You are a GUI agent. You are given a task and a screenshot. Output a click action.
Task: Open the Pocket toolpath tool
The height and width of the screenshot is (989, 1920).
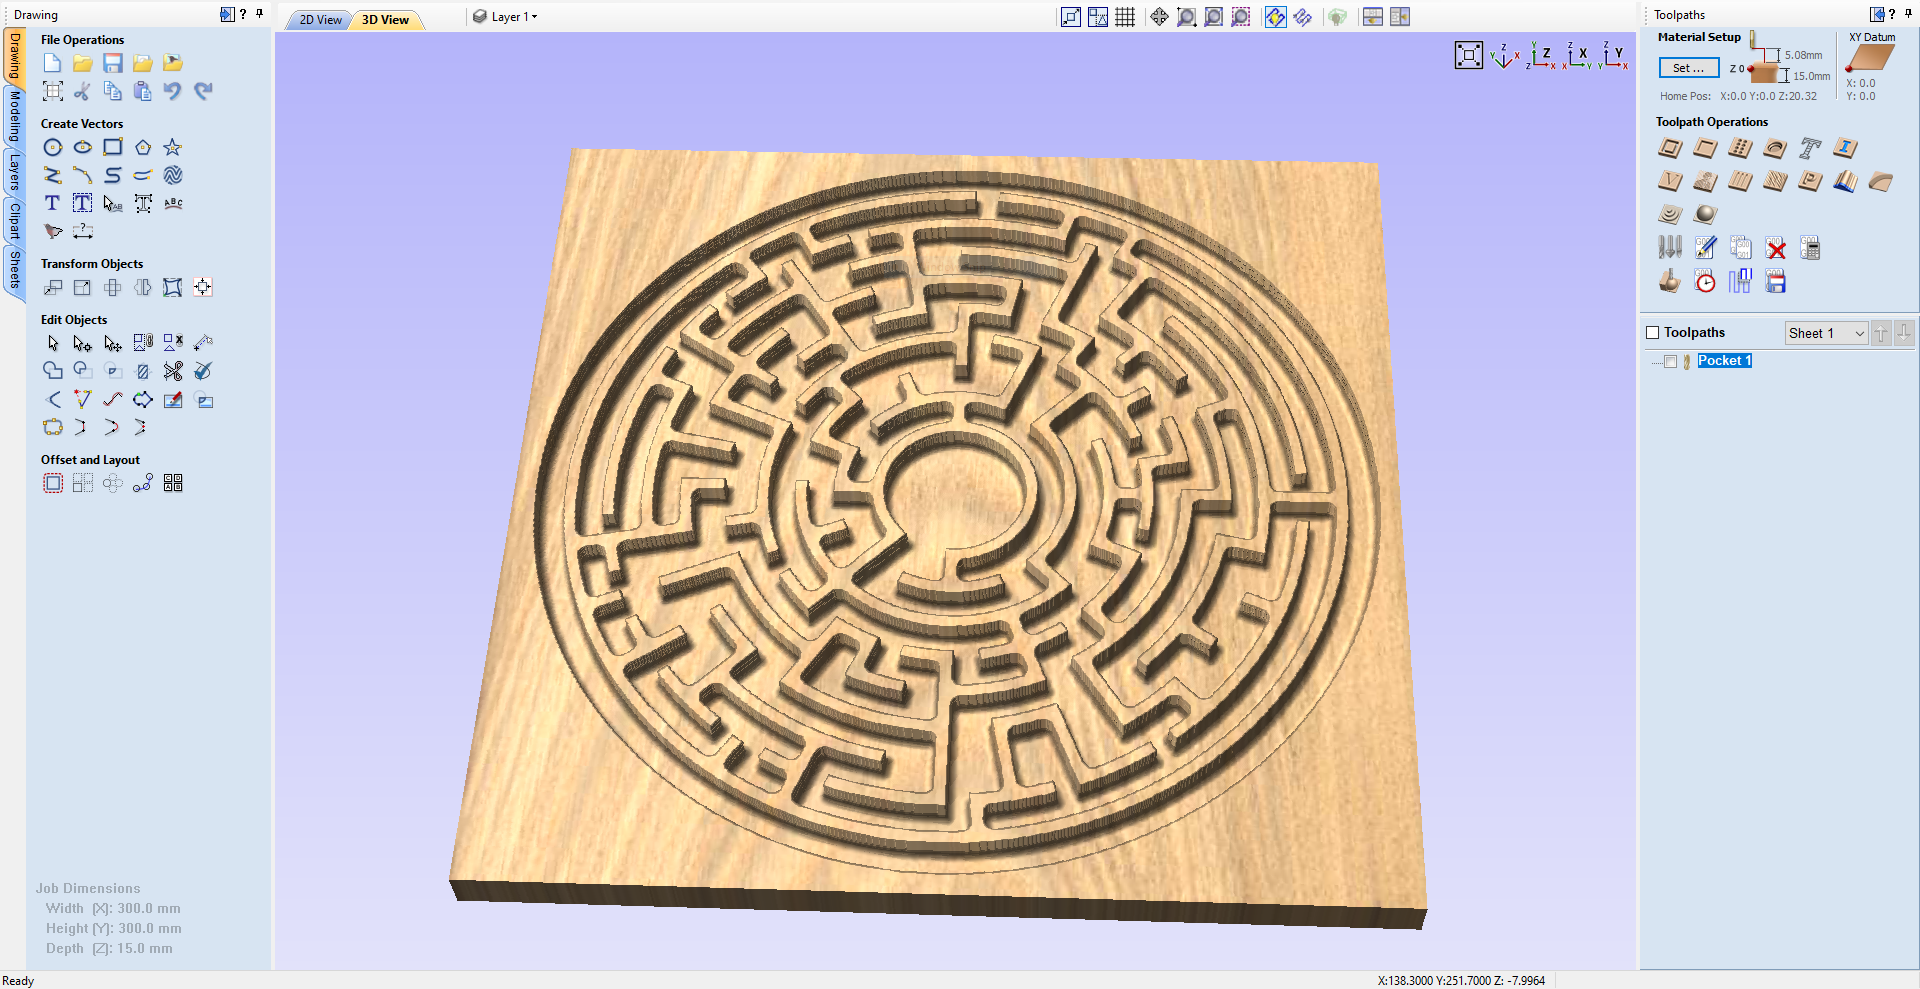click(1705, 148)
